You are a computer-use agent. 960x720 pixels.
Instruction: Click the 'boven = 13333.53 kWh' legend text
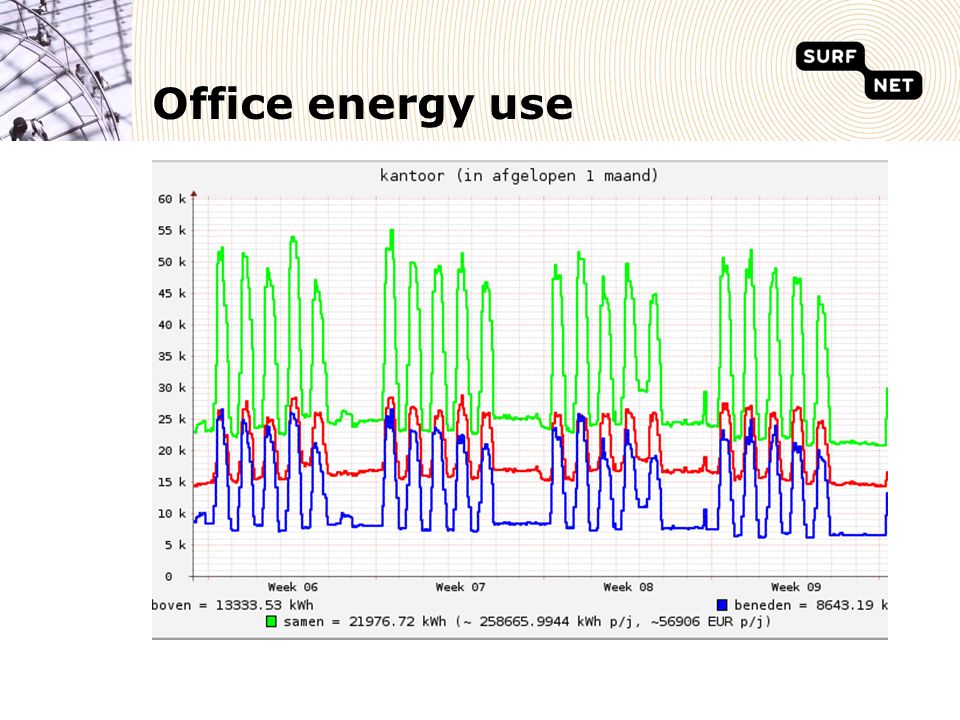[x=233, y=605]
